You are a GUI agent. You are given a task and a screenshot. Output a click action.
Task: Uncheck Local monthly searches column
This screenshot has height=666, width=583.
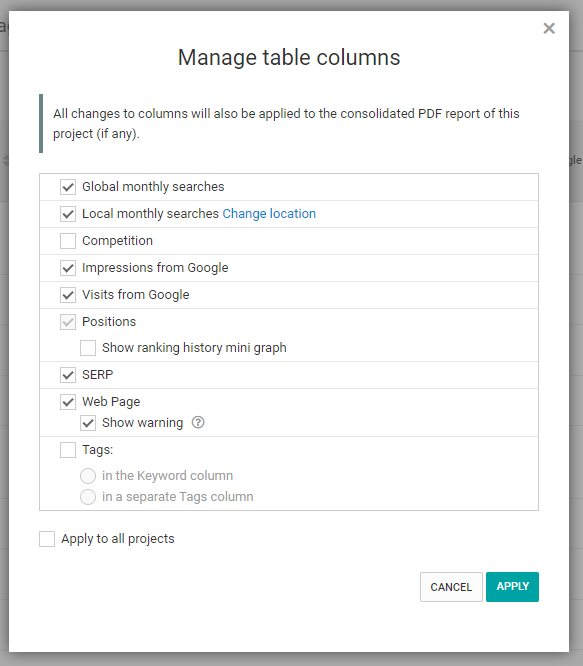(68, 214)
